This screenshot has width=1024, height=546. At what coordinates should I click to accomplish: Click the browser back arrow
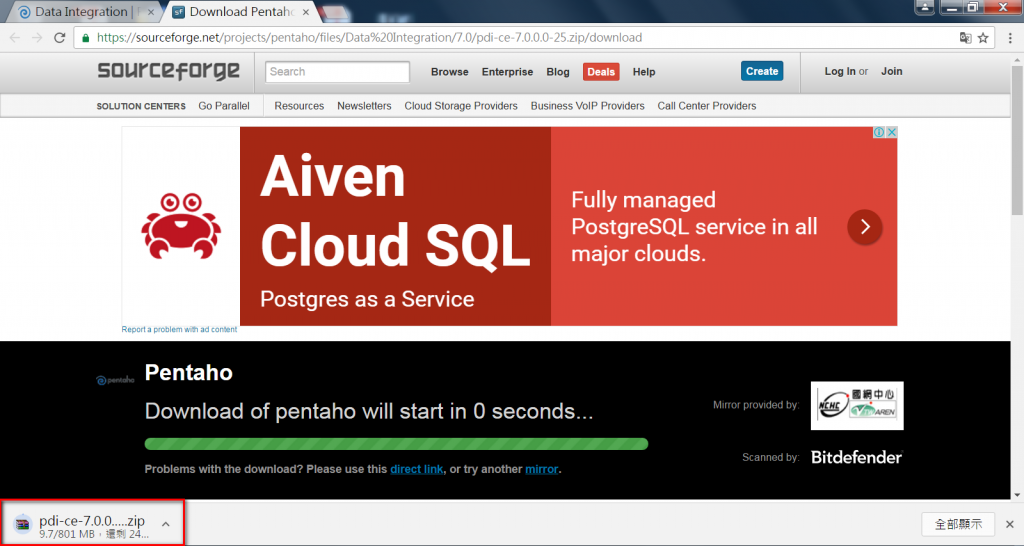point(15,38)
